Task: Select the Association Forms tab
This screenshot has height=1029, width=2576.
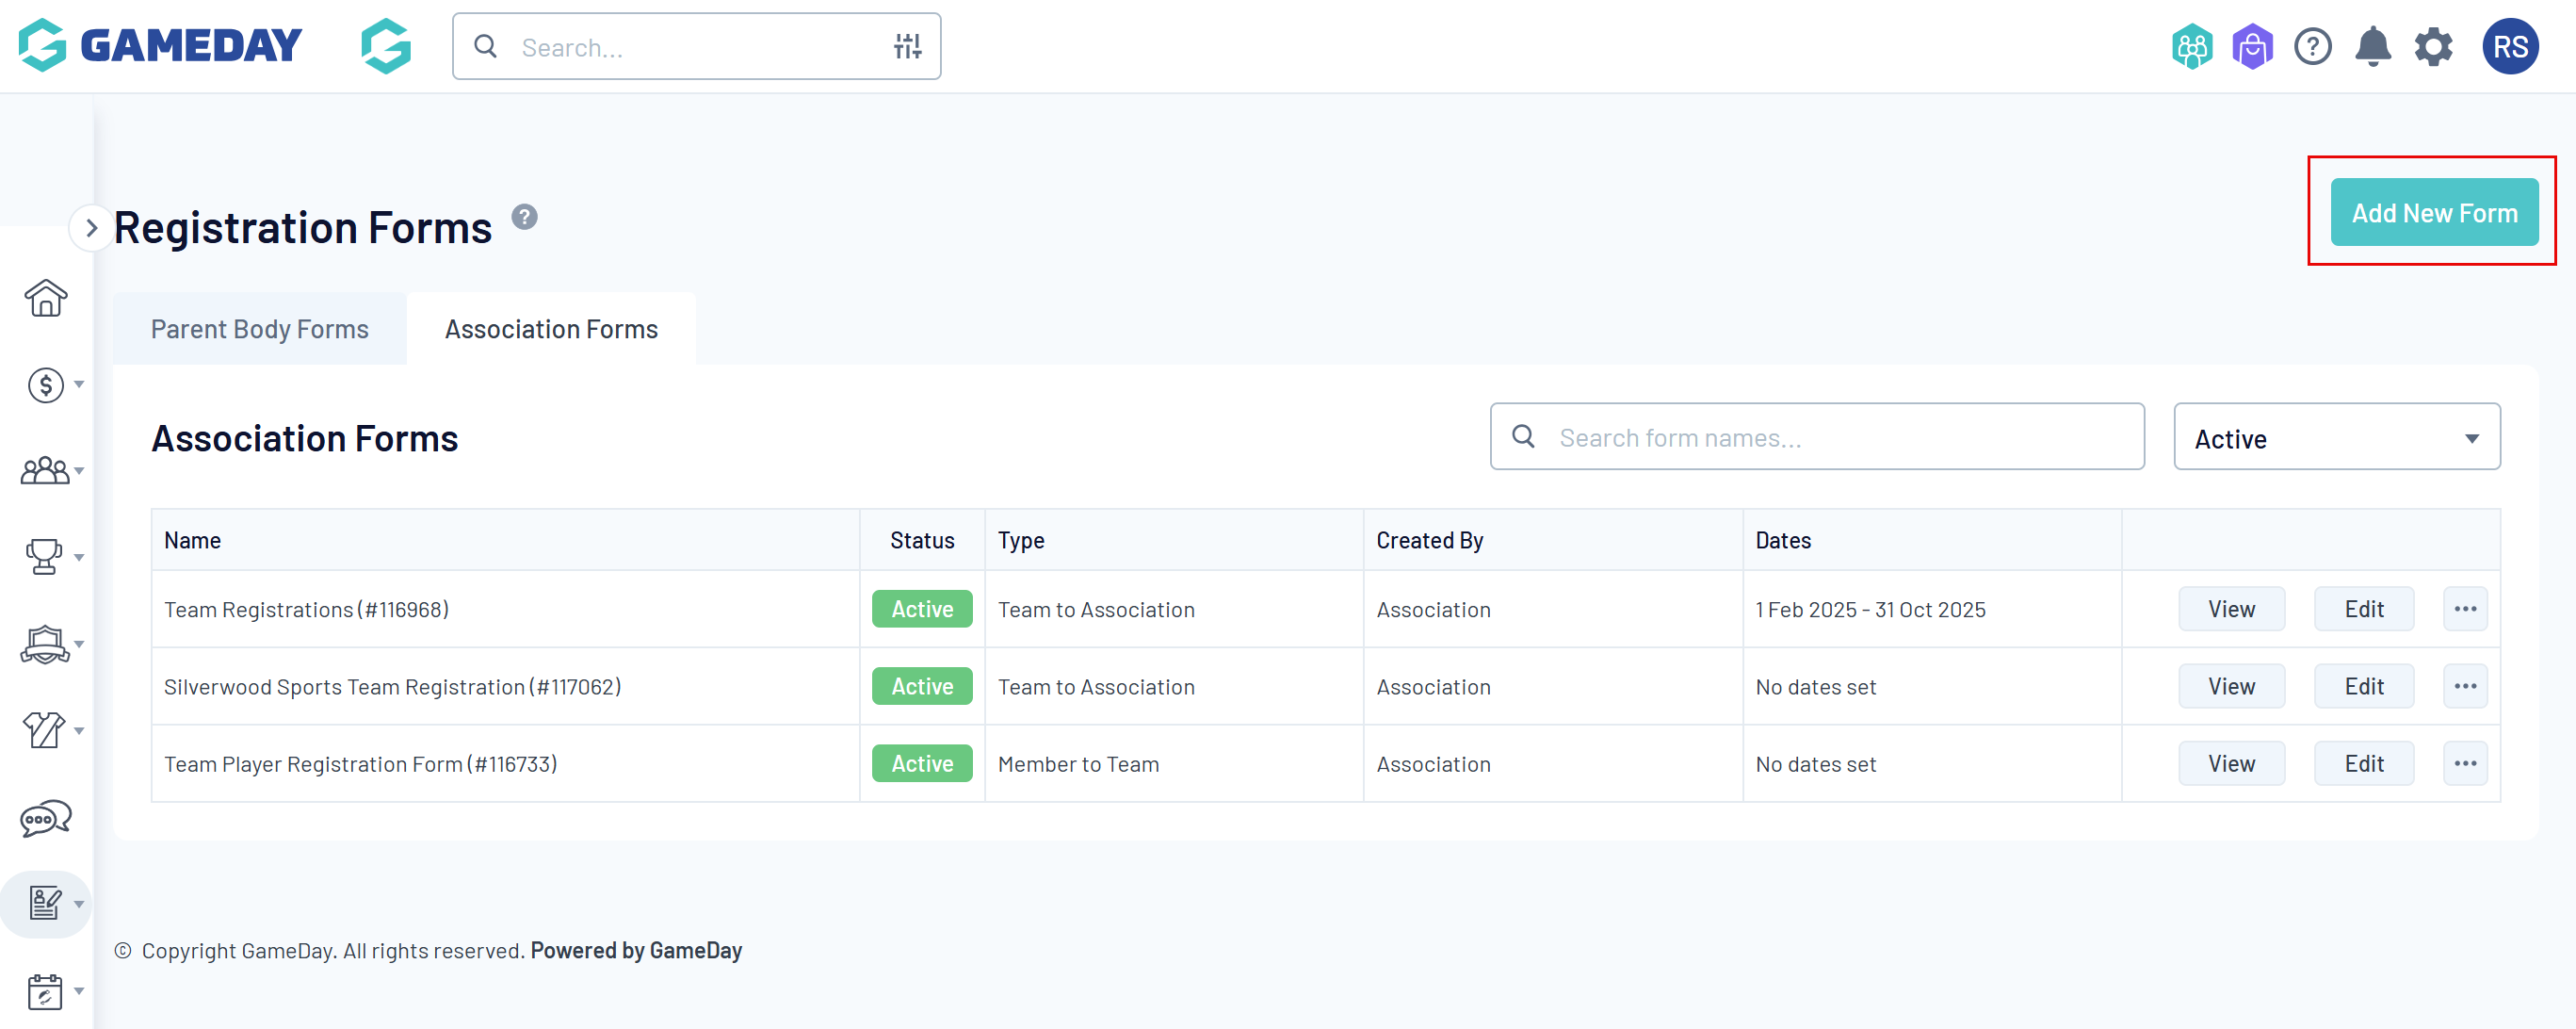Action: click(x=551, y=329)
